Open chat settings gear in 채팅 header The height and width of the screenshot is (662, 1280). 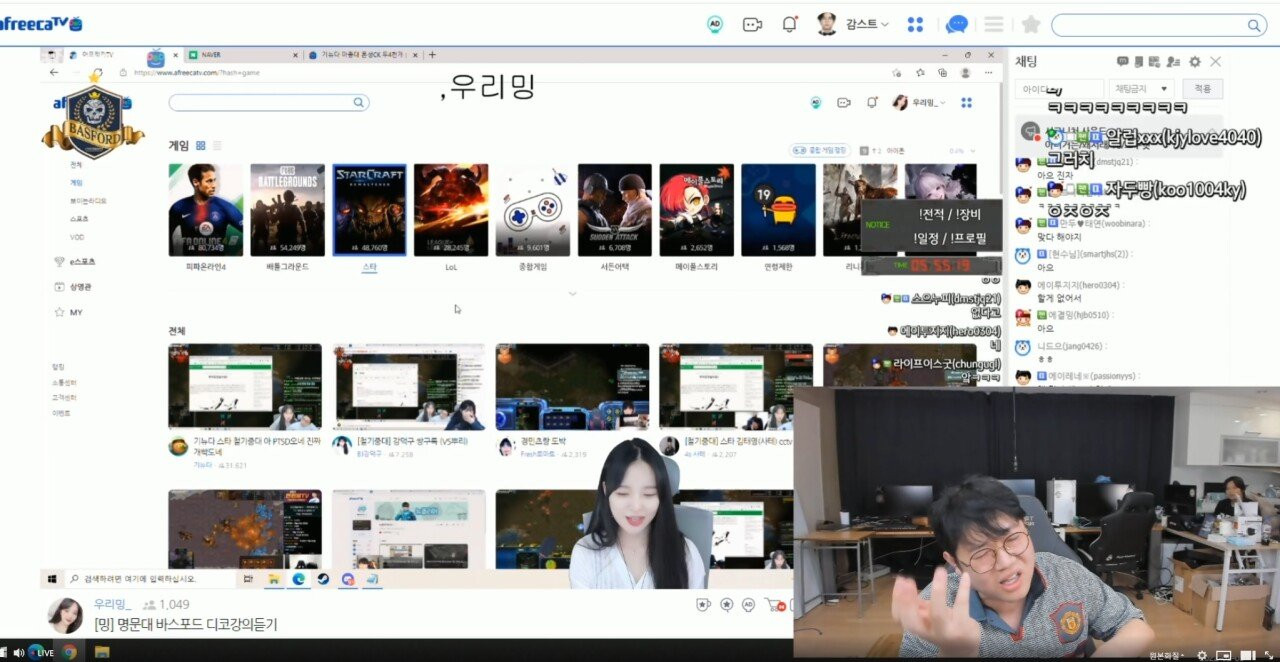click(1194, 62)
